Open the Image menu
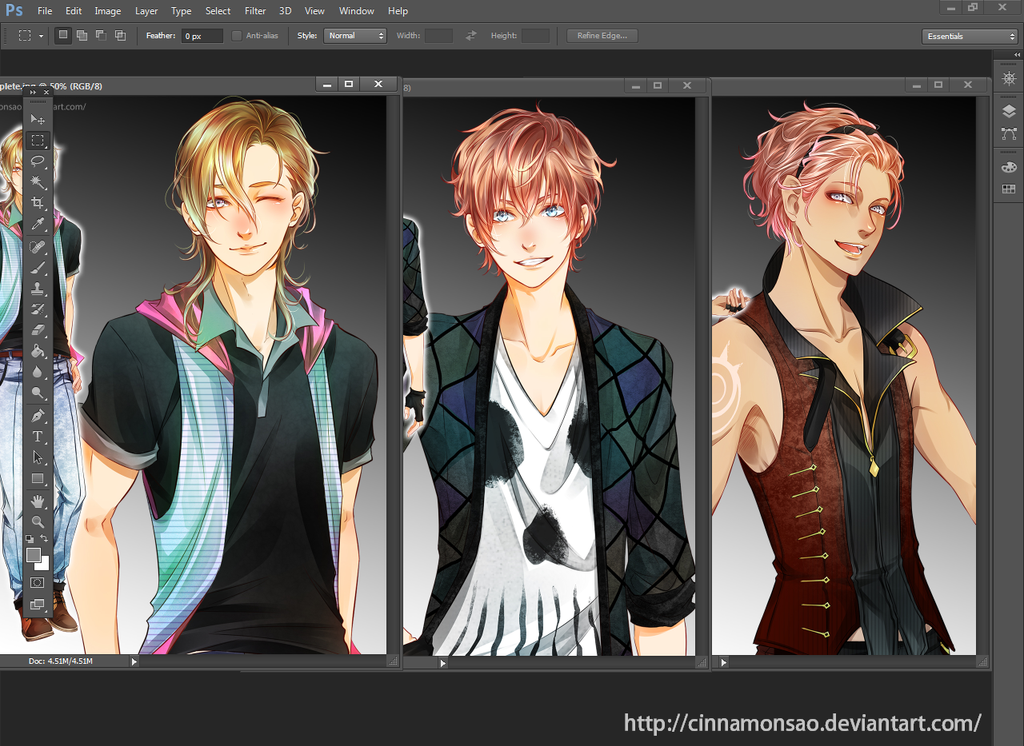The height and width of the screenshot is (746, 1024). pyautogui.click(x=107, y=11)
